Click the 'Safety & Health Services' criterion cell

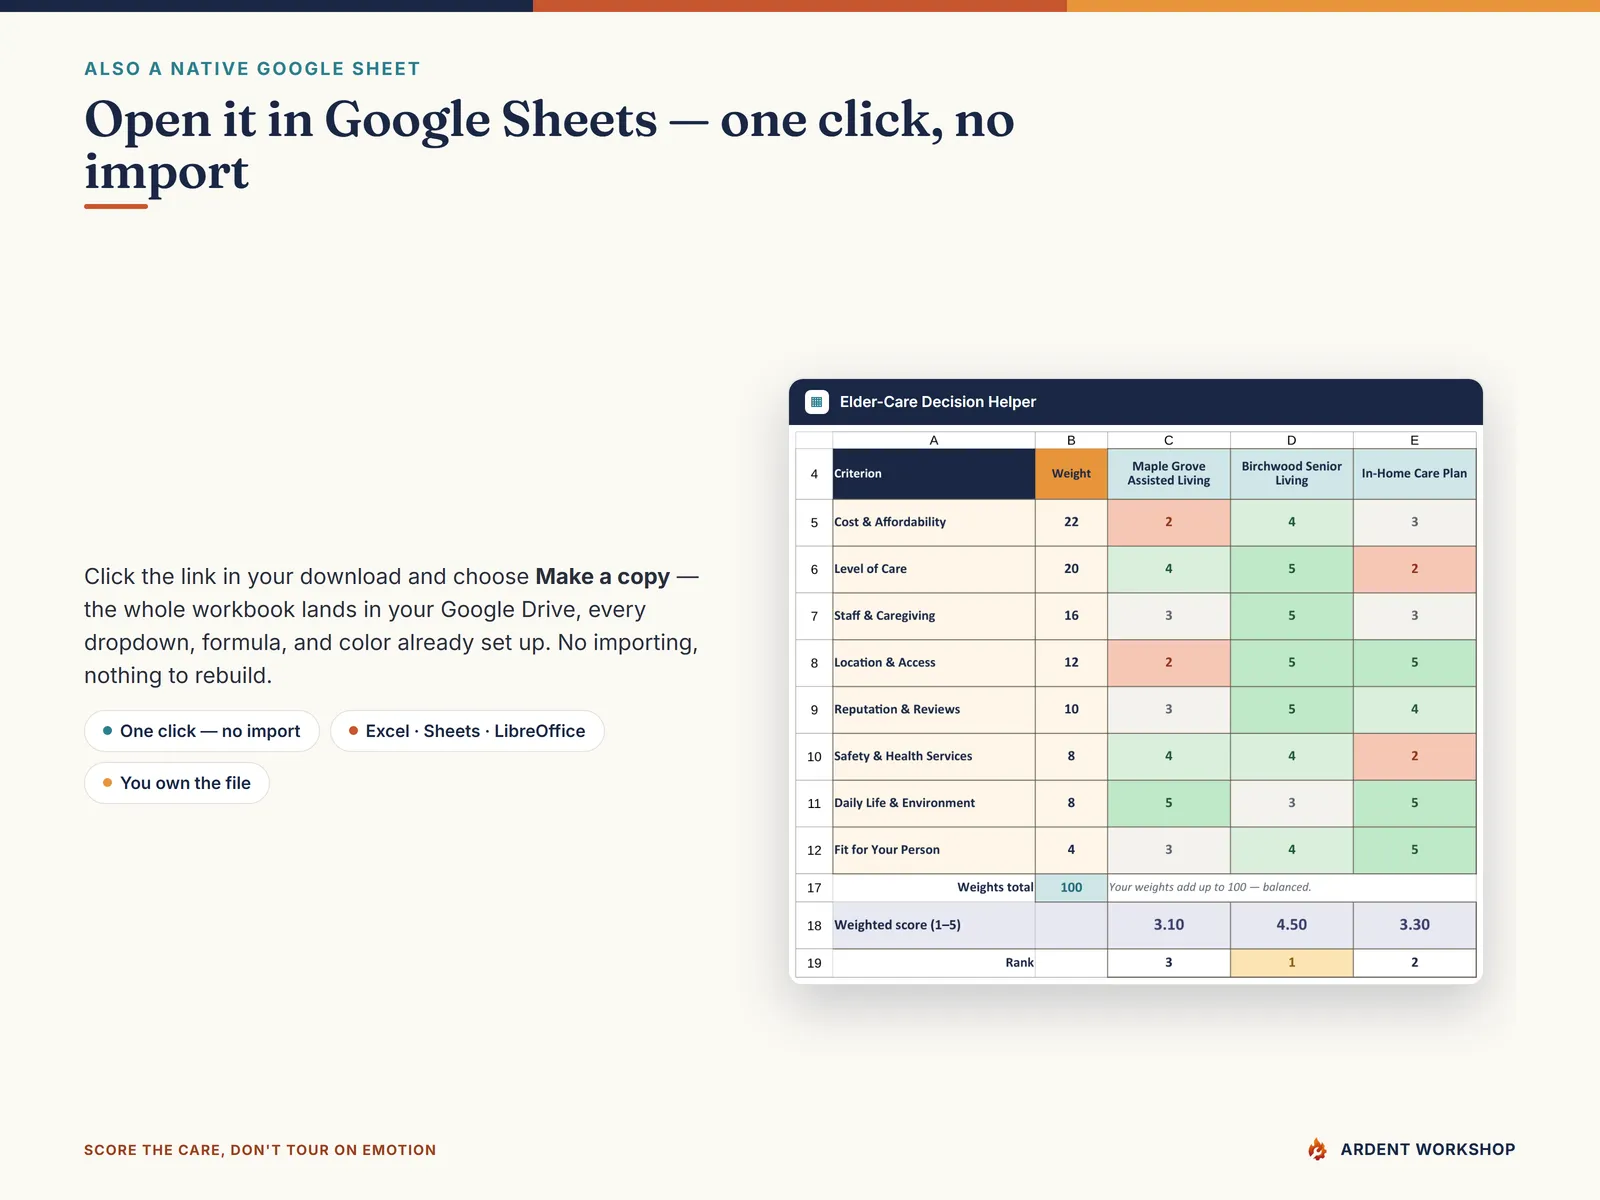(x=934, y=757)
